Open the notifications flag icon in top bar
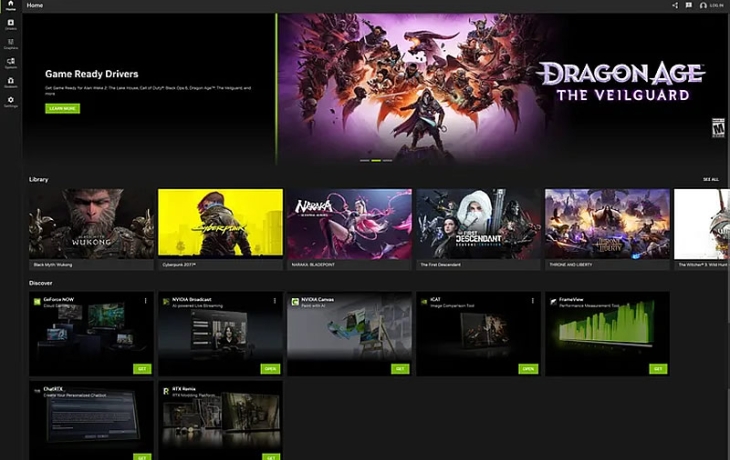Viewport: 730px width, 460px height. (689, 6)
